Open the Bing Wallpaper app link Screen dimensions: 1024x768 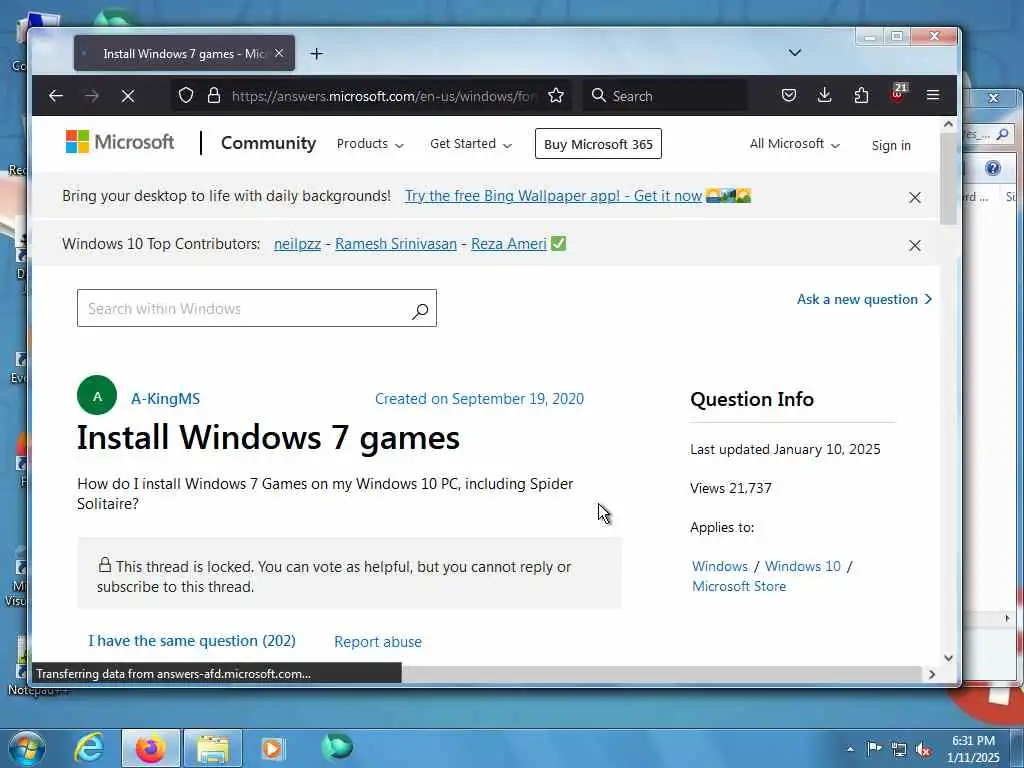pyautogui.click(x=553, y=196)
